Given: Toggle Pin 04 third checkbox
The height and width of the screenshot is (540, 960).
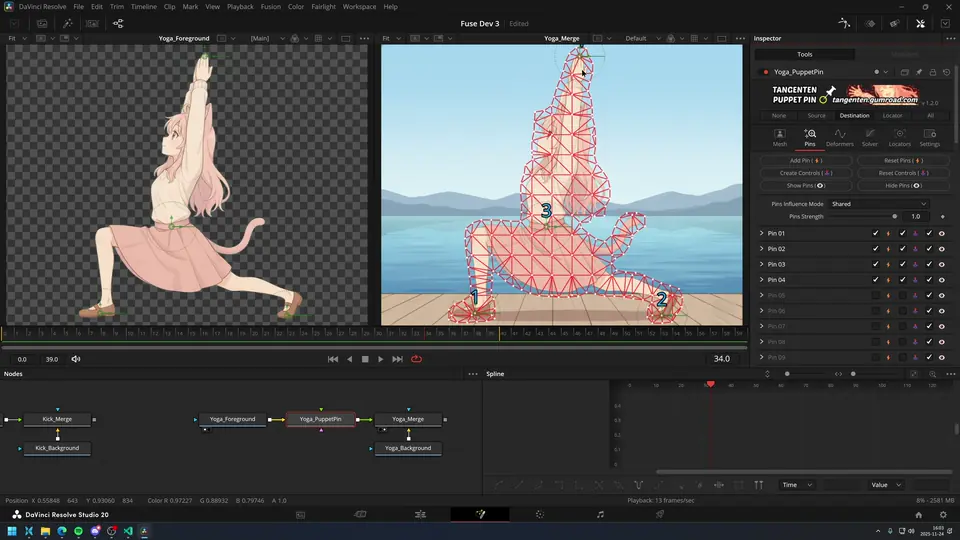Looking at the screenshot, I should pos(929,280).
